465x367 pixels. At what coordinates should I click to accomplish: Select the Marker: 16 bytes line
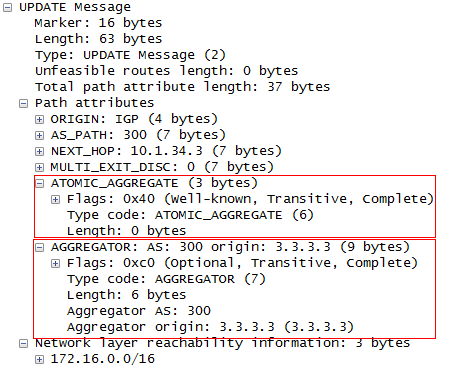point(98,23)
